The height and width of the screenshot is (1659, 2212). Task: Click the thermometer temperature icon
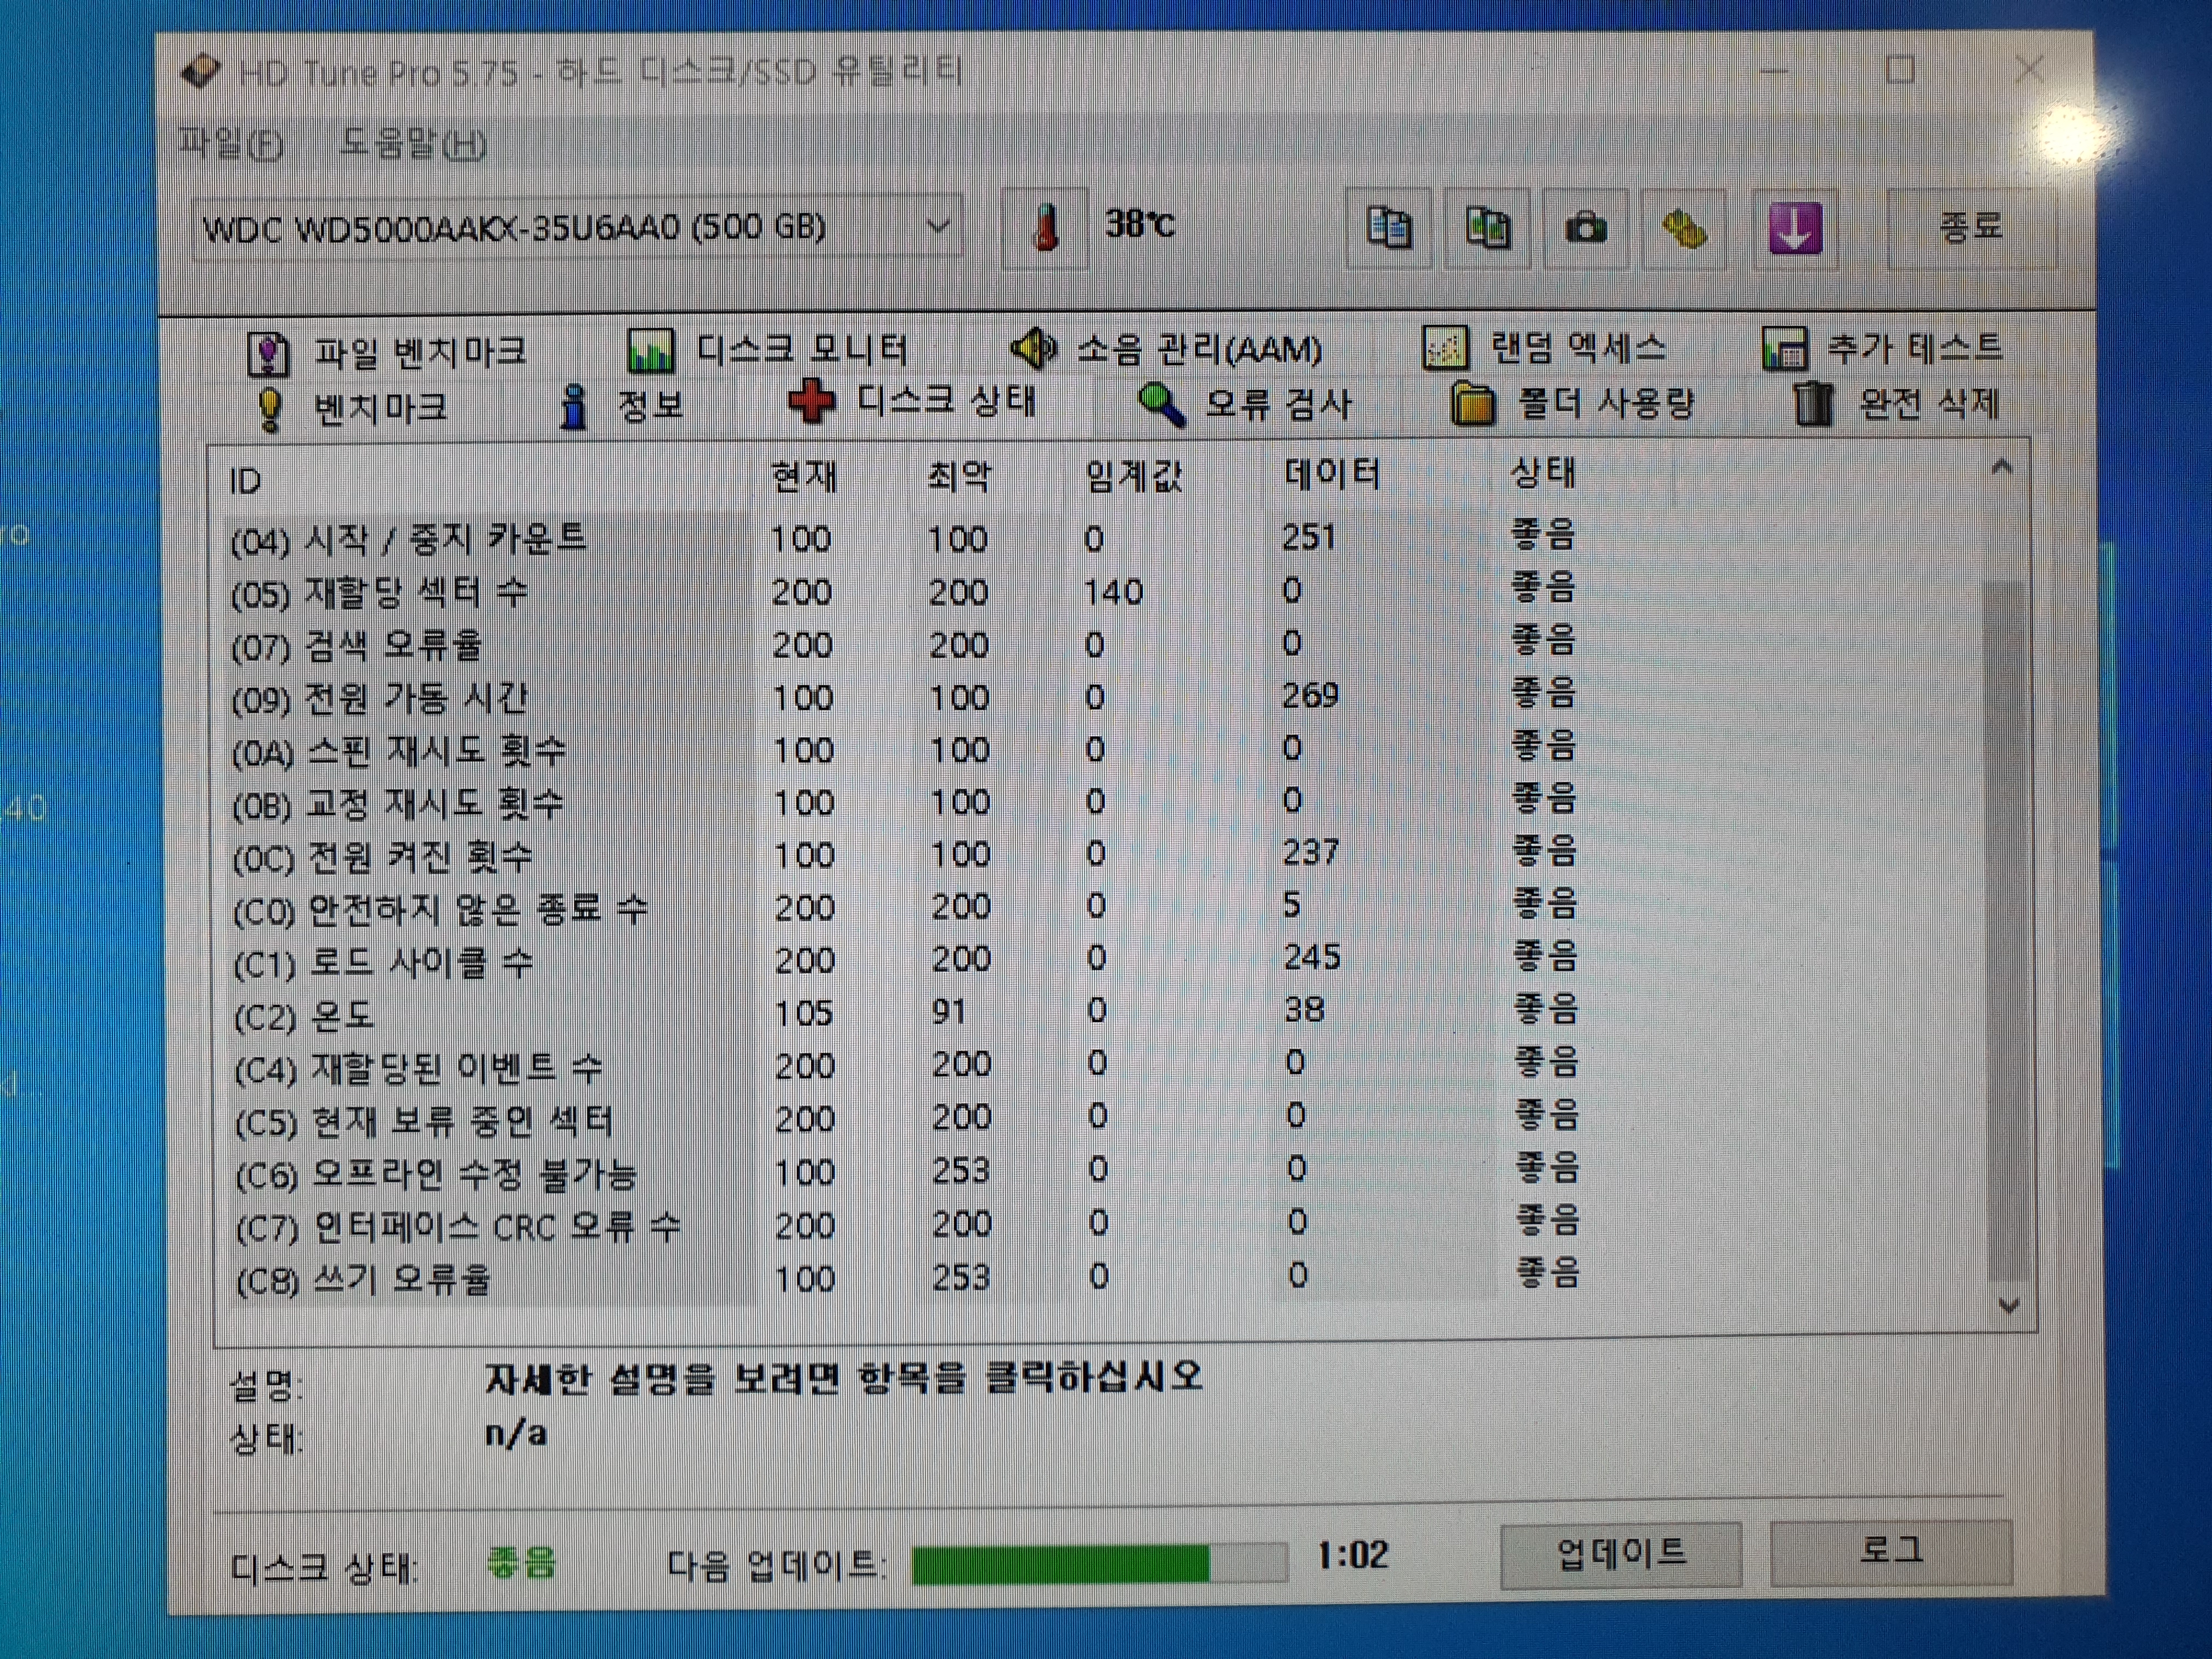click(x=1046, y=228)
